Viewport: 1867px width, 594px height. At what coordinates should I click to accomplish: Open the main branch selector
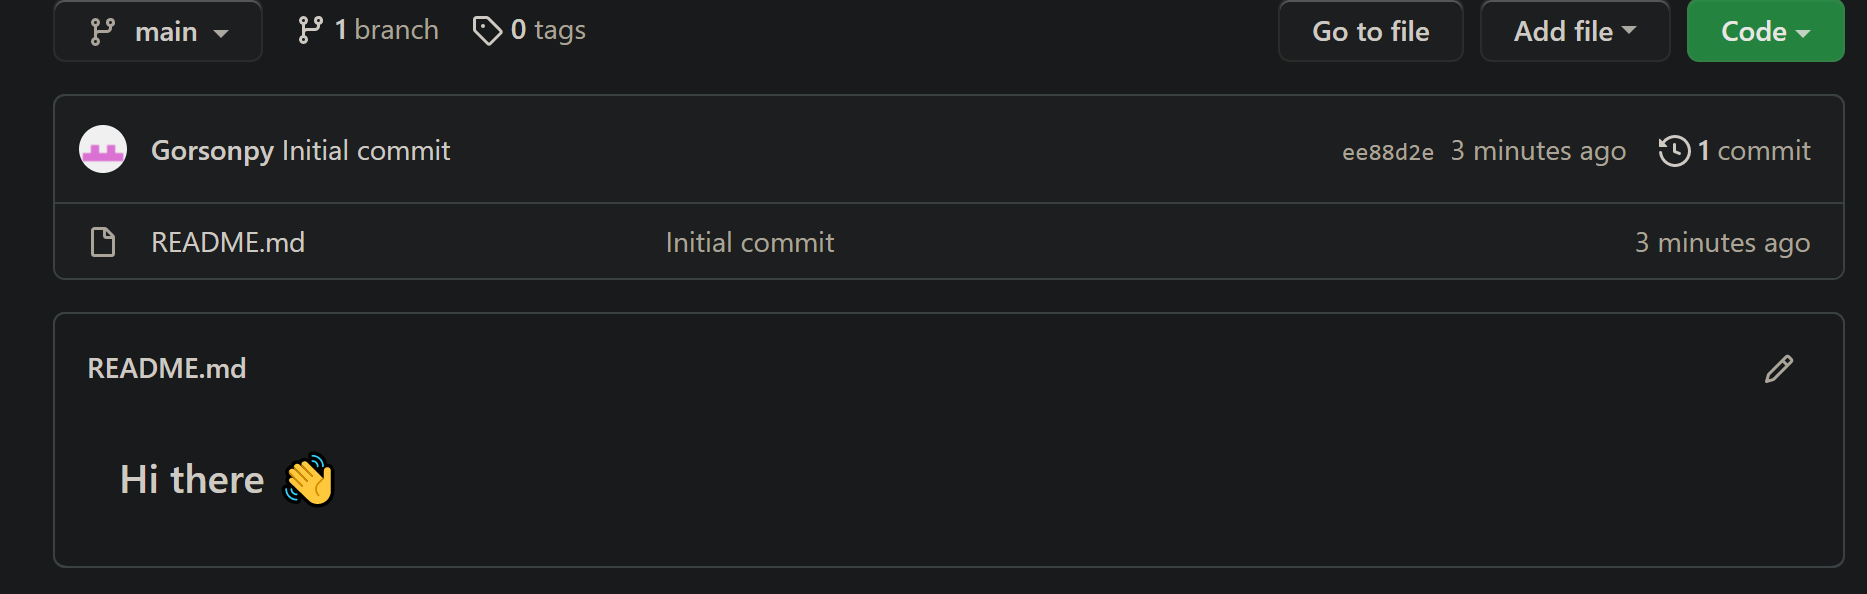[x=157, y=31]
